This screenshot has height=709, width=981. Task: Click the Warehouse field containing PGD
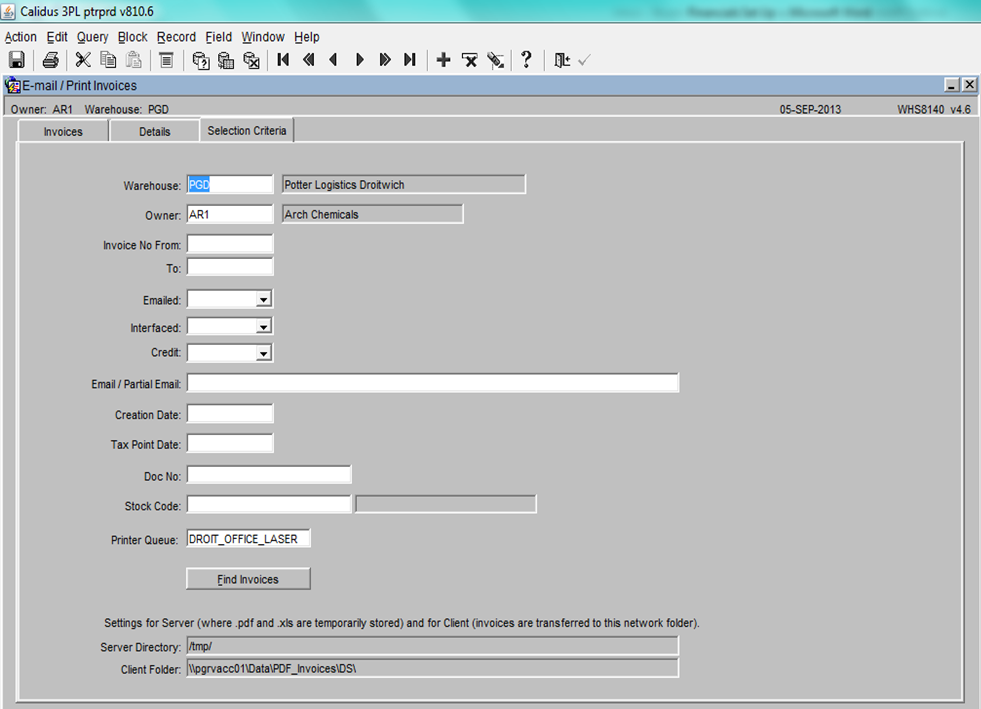point(230,185)
